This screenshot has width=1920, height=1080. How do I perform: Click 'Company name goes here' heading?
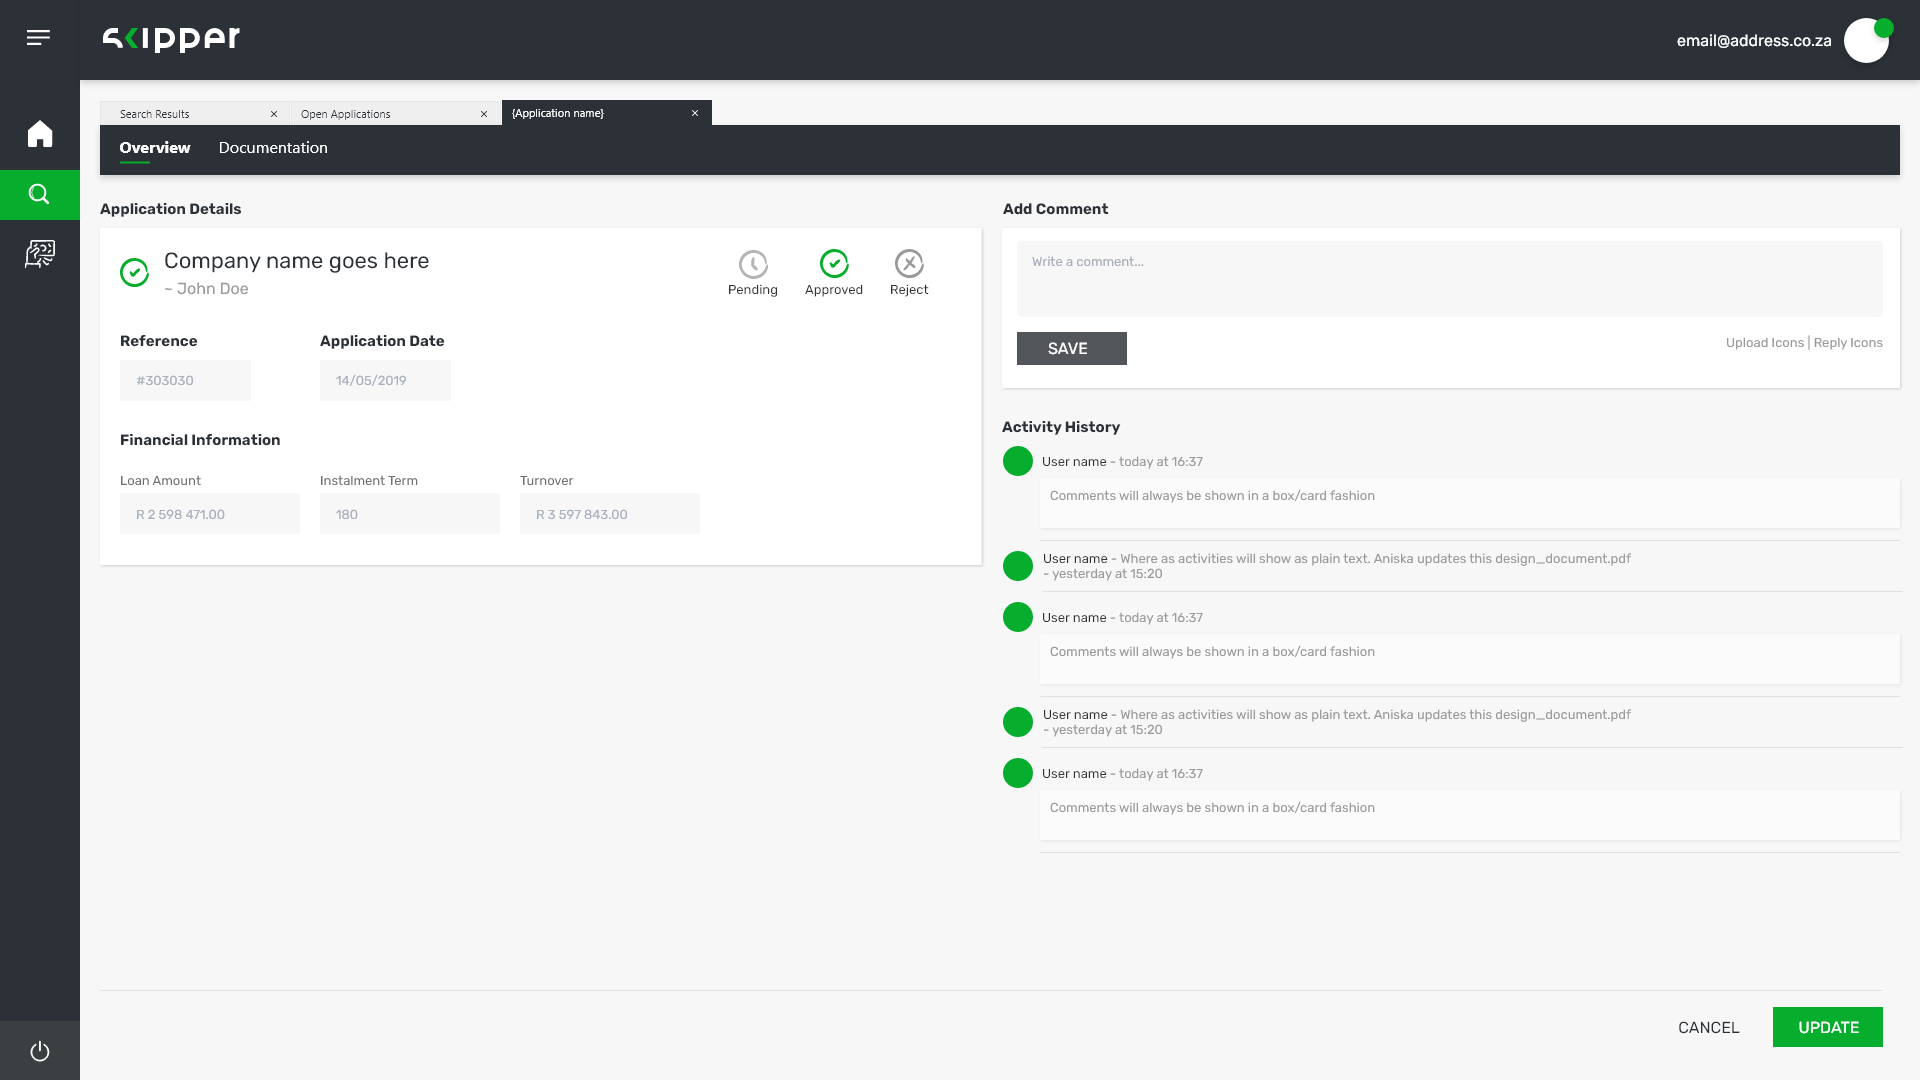(x=297, y=261)
